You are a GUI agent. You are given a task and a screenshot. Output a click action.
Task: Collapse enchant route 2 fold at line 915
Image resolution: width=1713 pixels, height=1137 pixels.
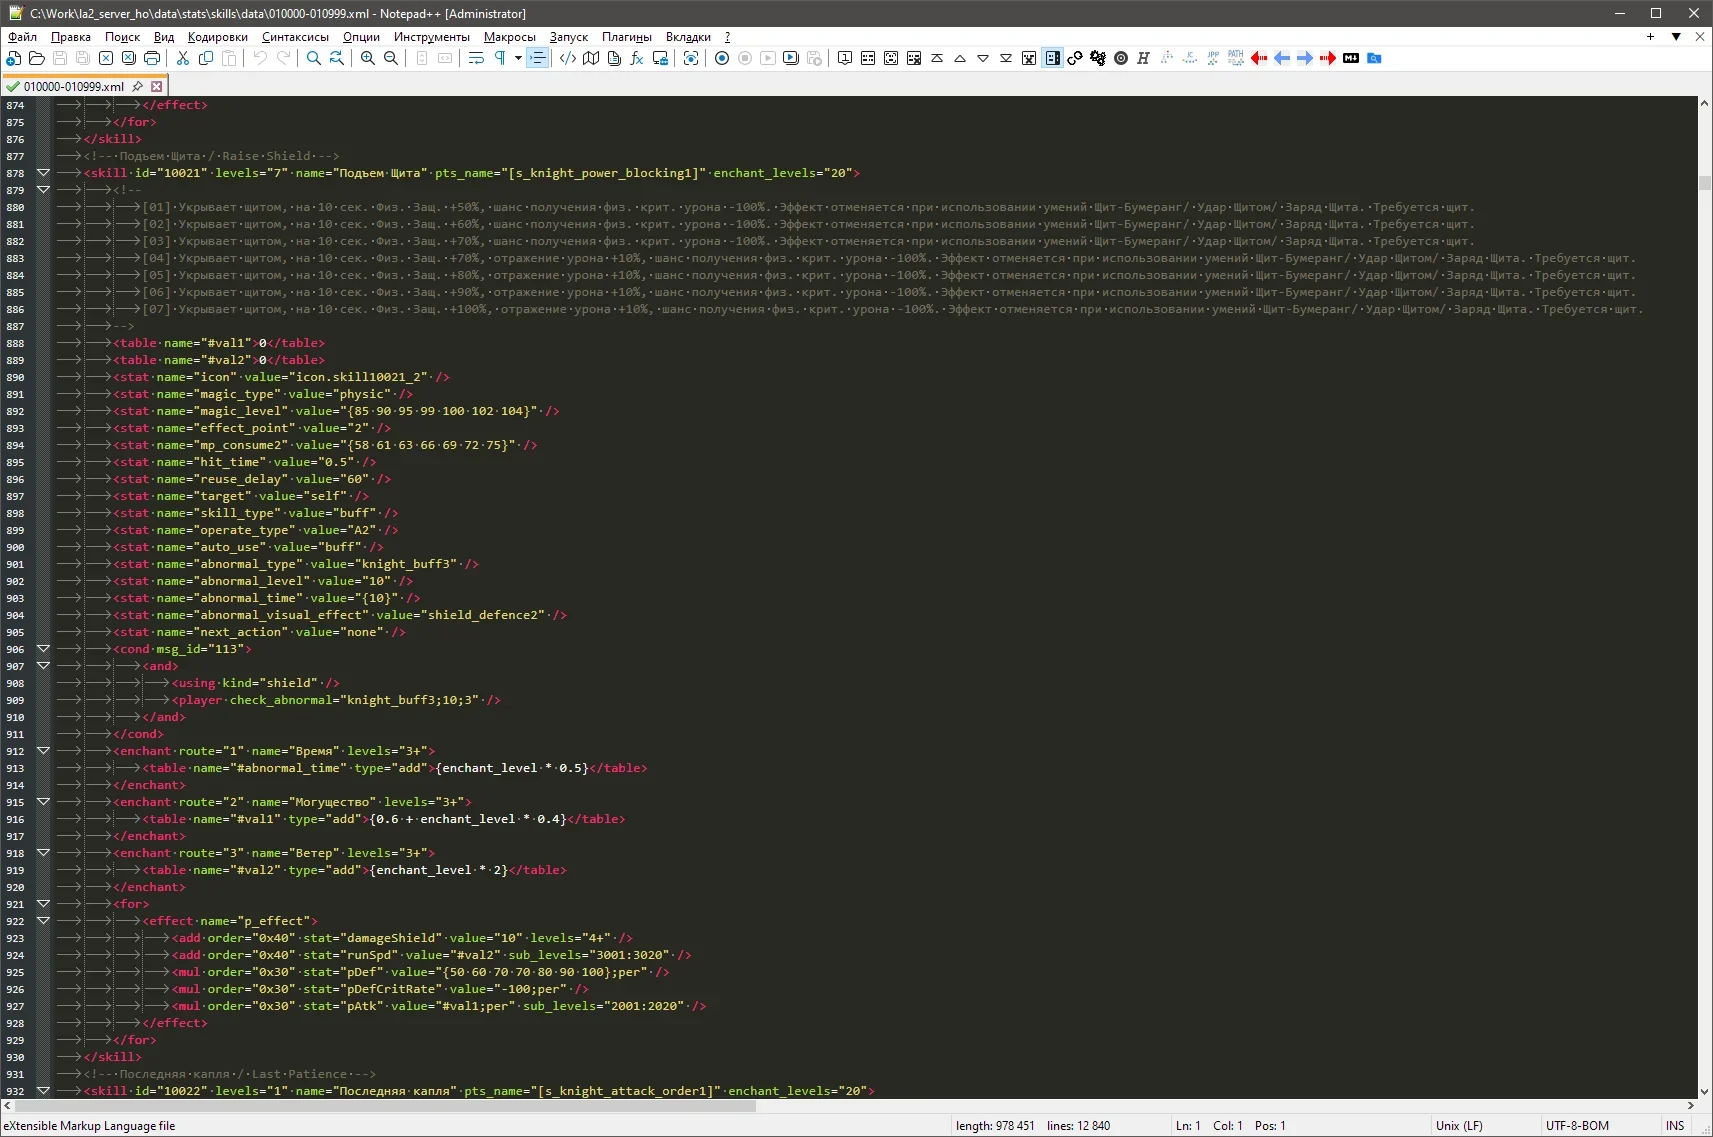(43, 802)
